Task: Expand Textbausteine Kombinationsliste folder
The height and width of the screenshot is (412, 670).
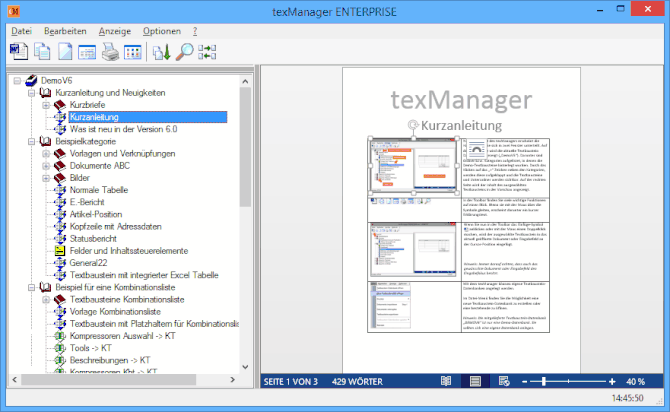Action: pyautogui.click(x=46, y=300)
